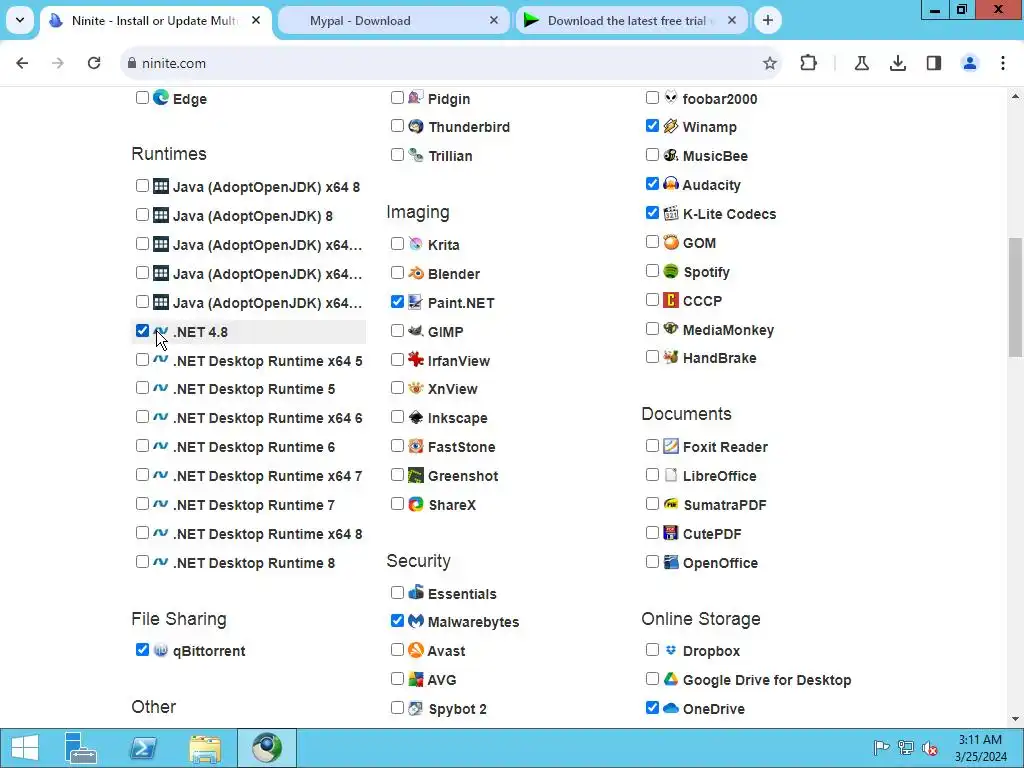Click the K-Lite Codecs icon
The image size is (1024, 768).
tap(671, 213)
